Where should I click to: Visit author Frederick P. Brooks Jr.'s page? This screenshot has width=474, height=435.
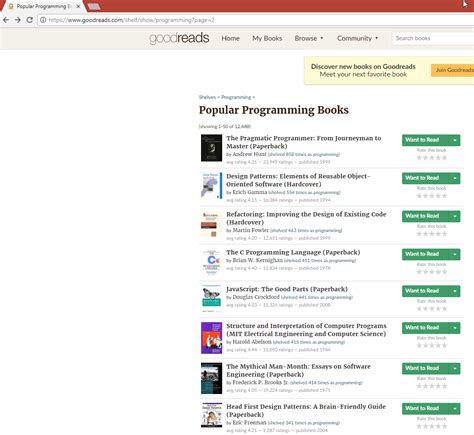[260, 383]
